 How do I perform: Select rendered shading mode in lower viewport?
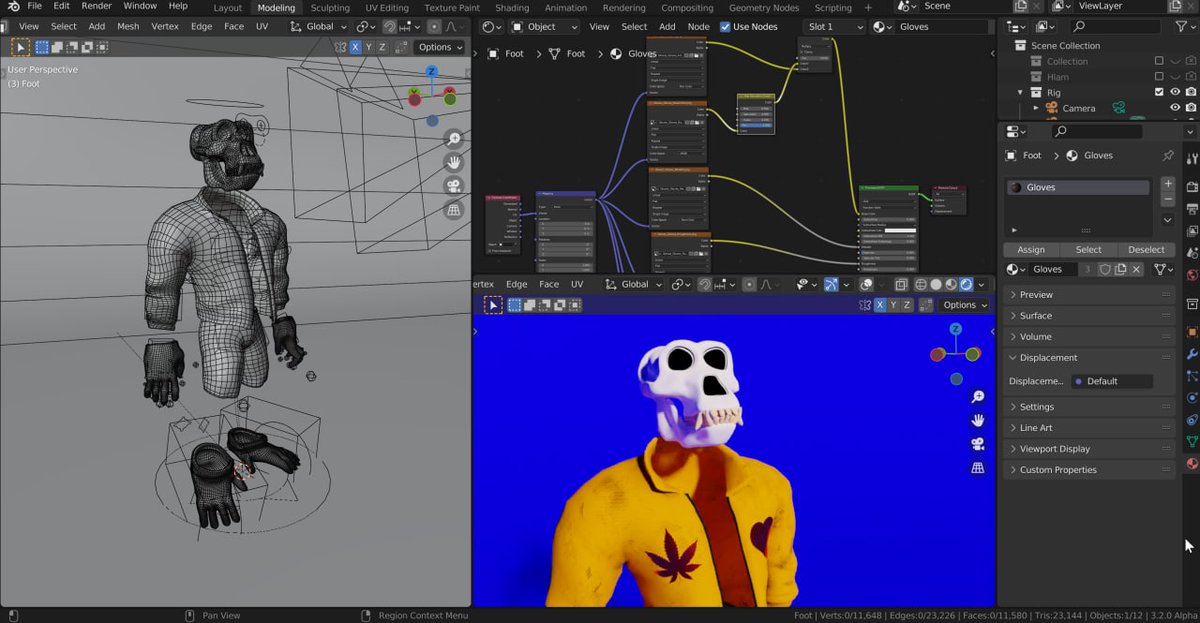coord(967,285)
